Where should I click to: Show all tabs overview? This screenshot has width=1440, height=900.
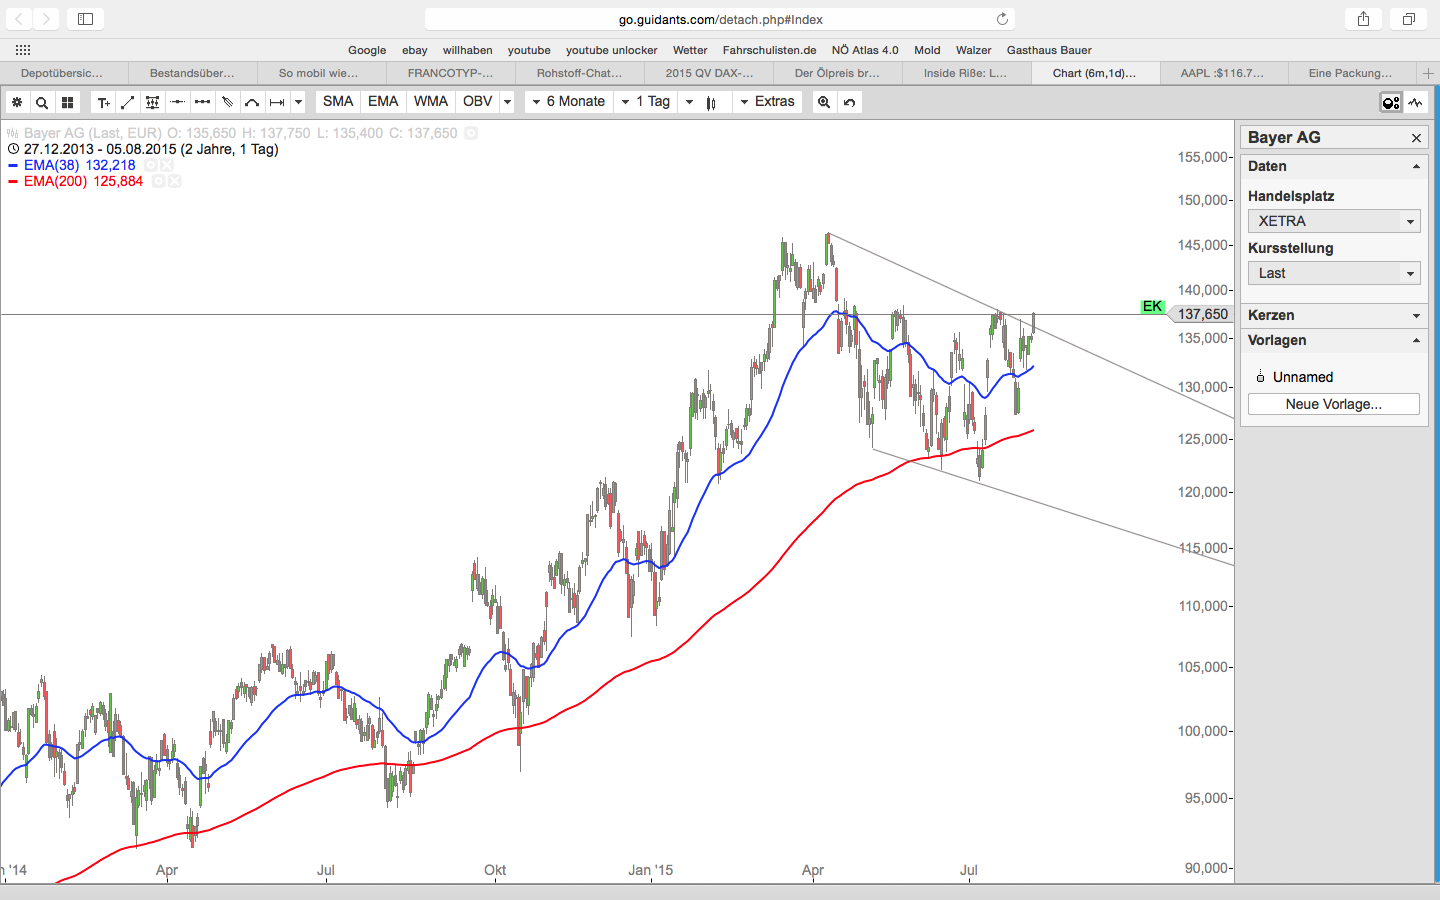pos(1408,19)
